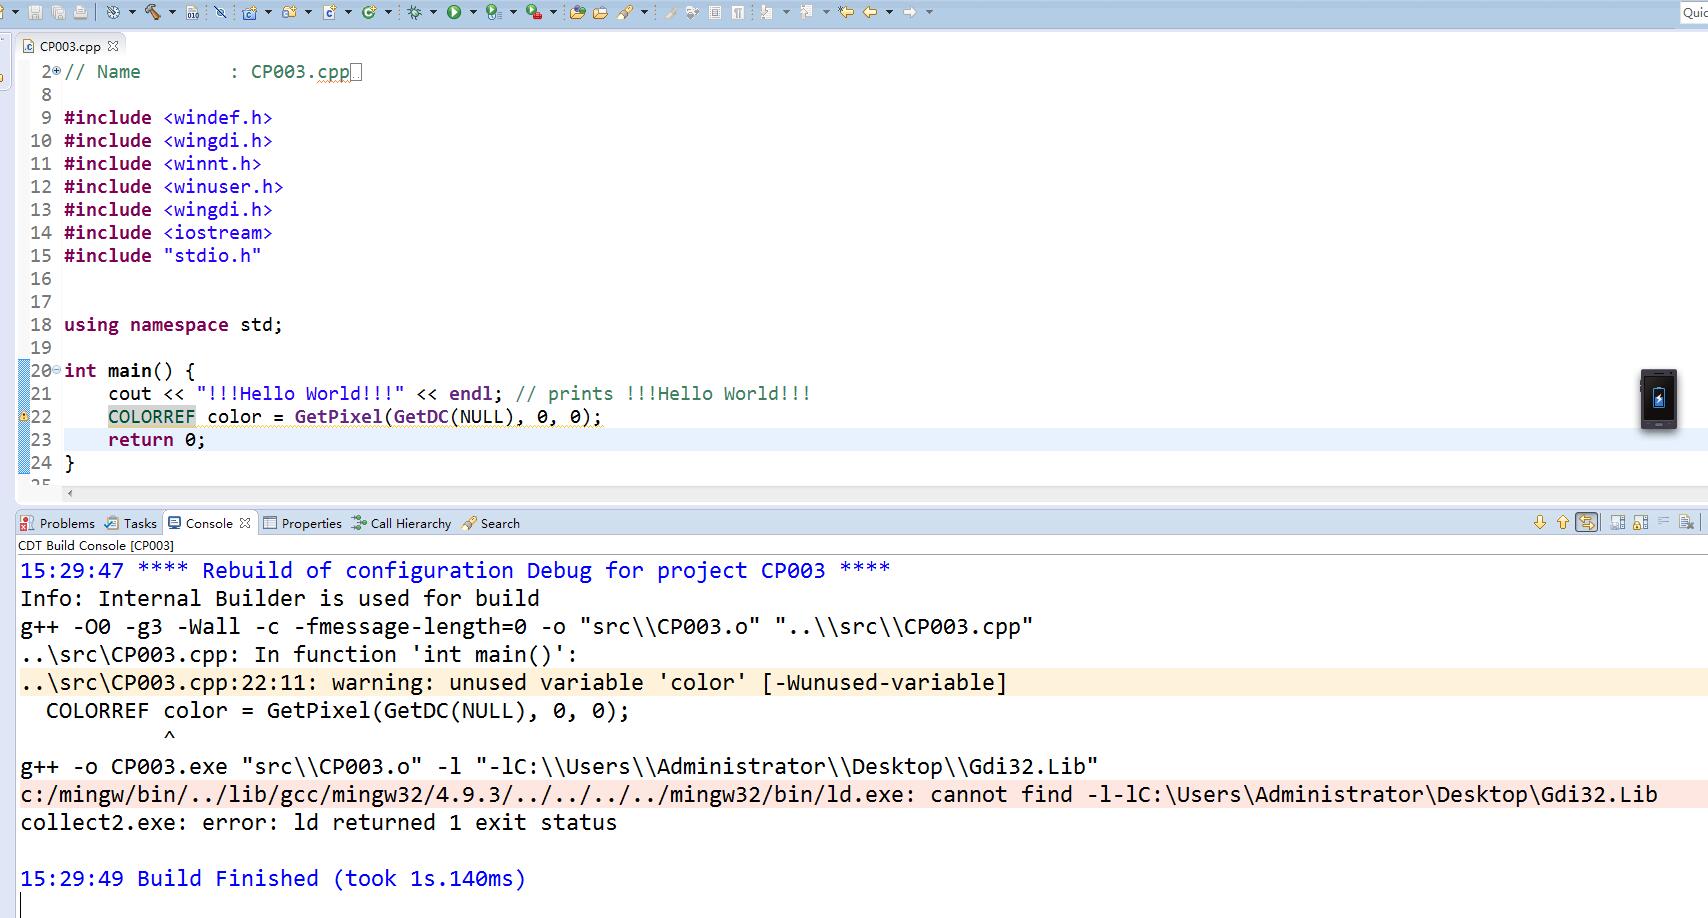The height and width of the screenshot is (918, 1708).
Task: Click the 'return 0;' code line
Action: [157, 439]
